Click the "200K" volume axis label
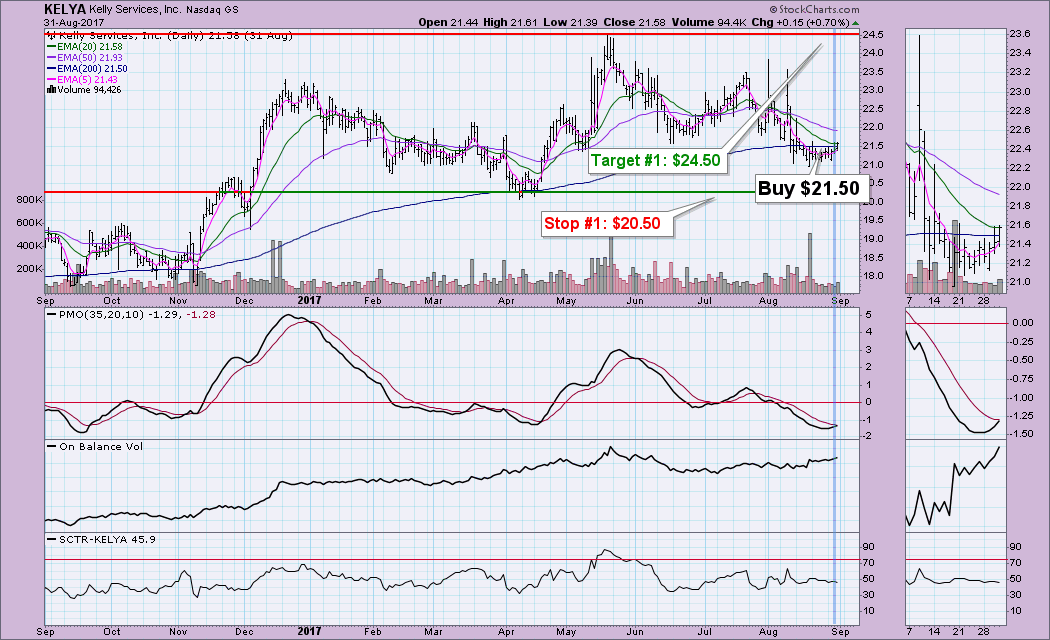 click(x=30, y=268)
